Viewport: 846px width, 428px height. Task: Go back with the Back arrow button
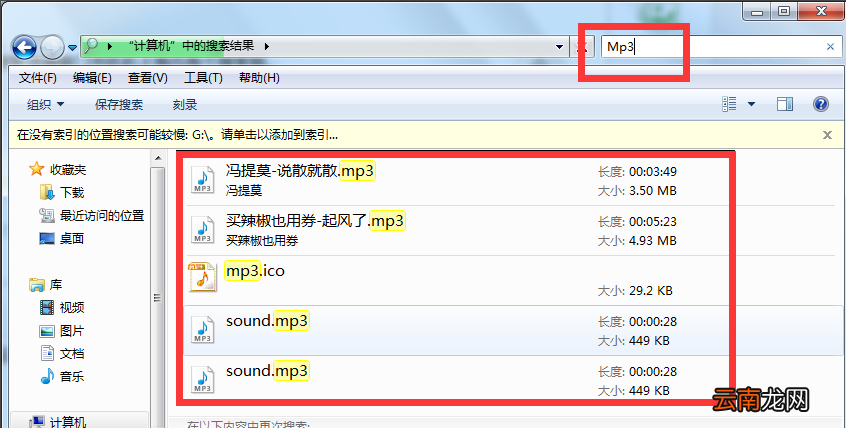coord(24,47)
